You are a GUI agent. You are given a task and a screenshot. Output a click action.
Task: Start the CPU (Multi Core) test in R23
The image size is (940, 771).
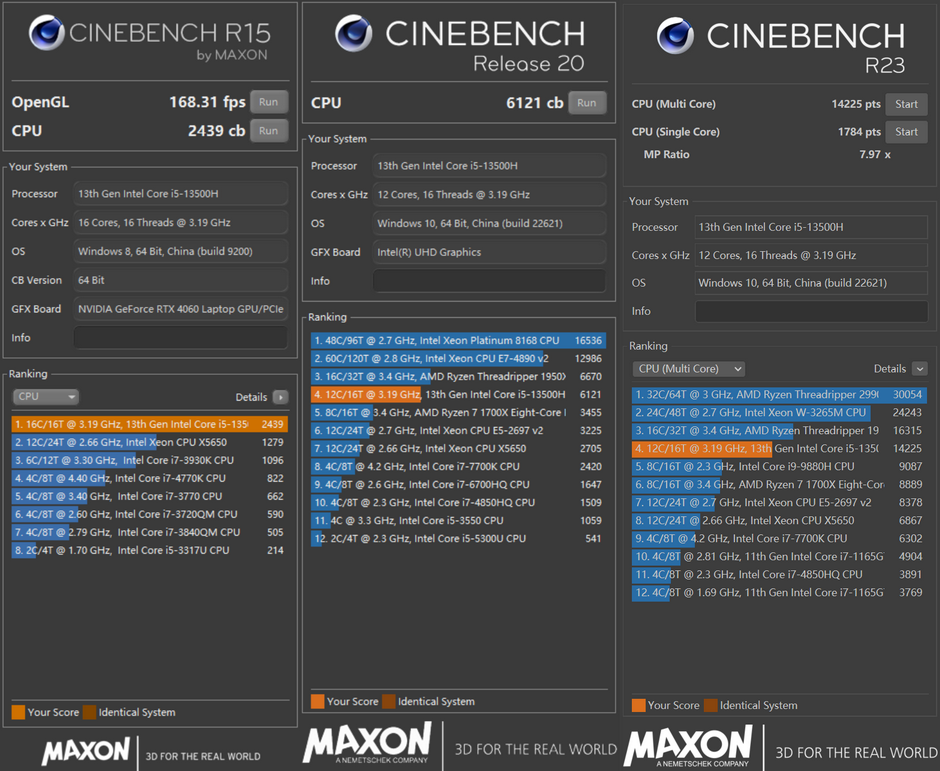pyautogui.click(x=906, y=104)
